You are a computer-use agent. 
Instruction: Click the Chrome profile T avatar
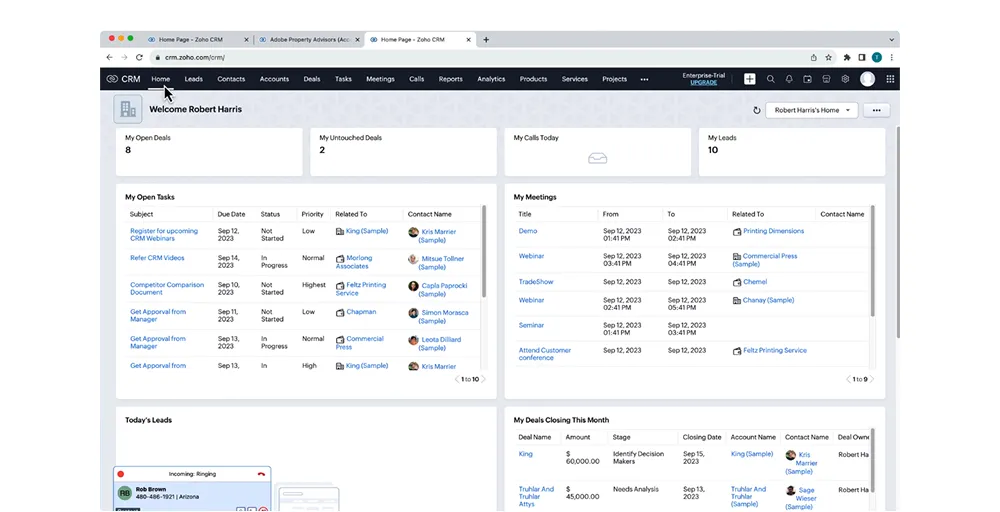[x=877, y=57]
